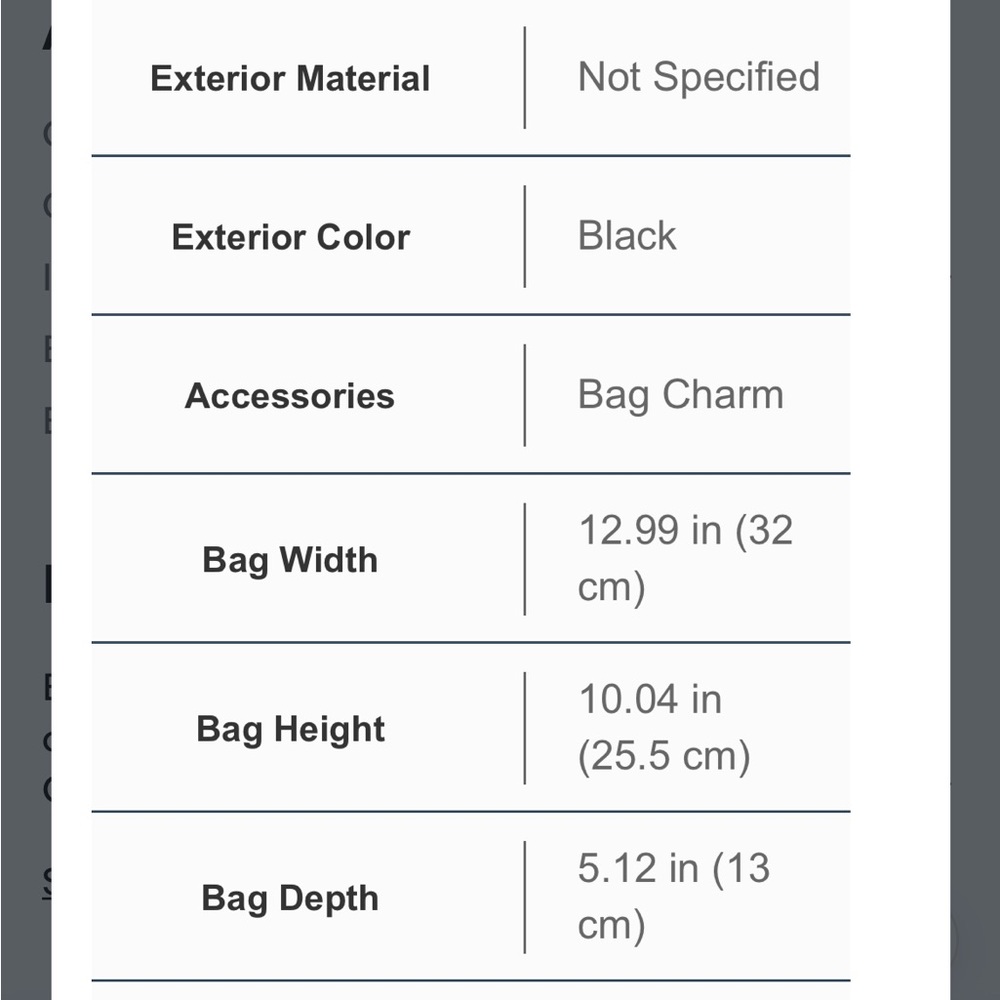Click the divider in Exterior Color row
The height and width of the screenshot is (1000, 1000).
tap(525, 237)
